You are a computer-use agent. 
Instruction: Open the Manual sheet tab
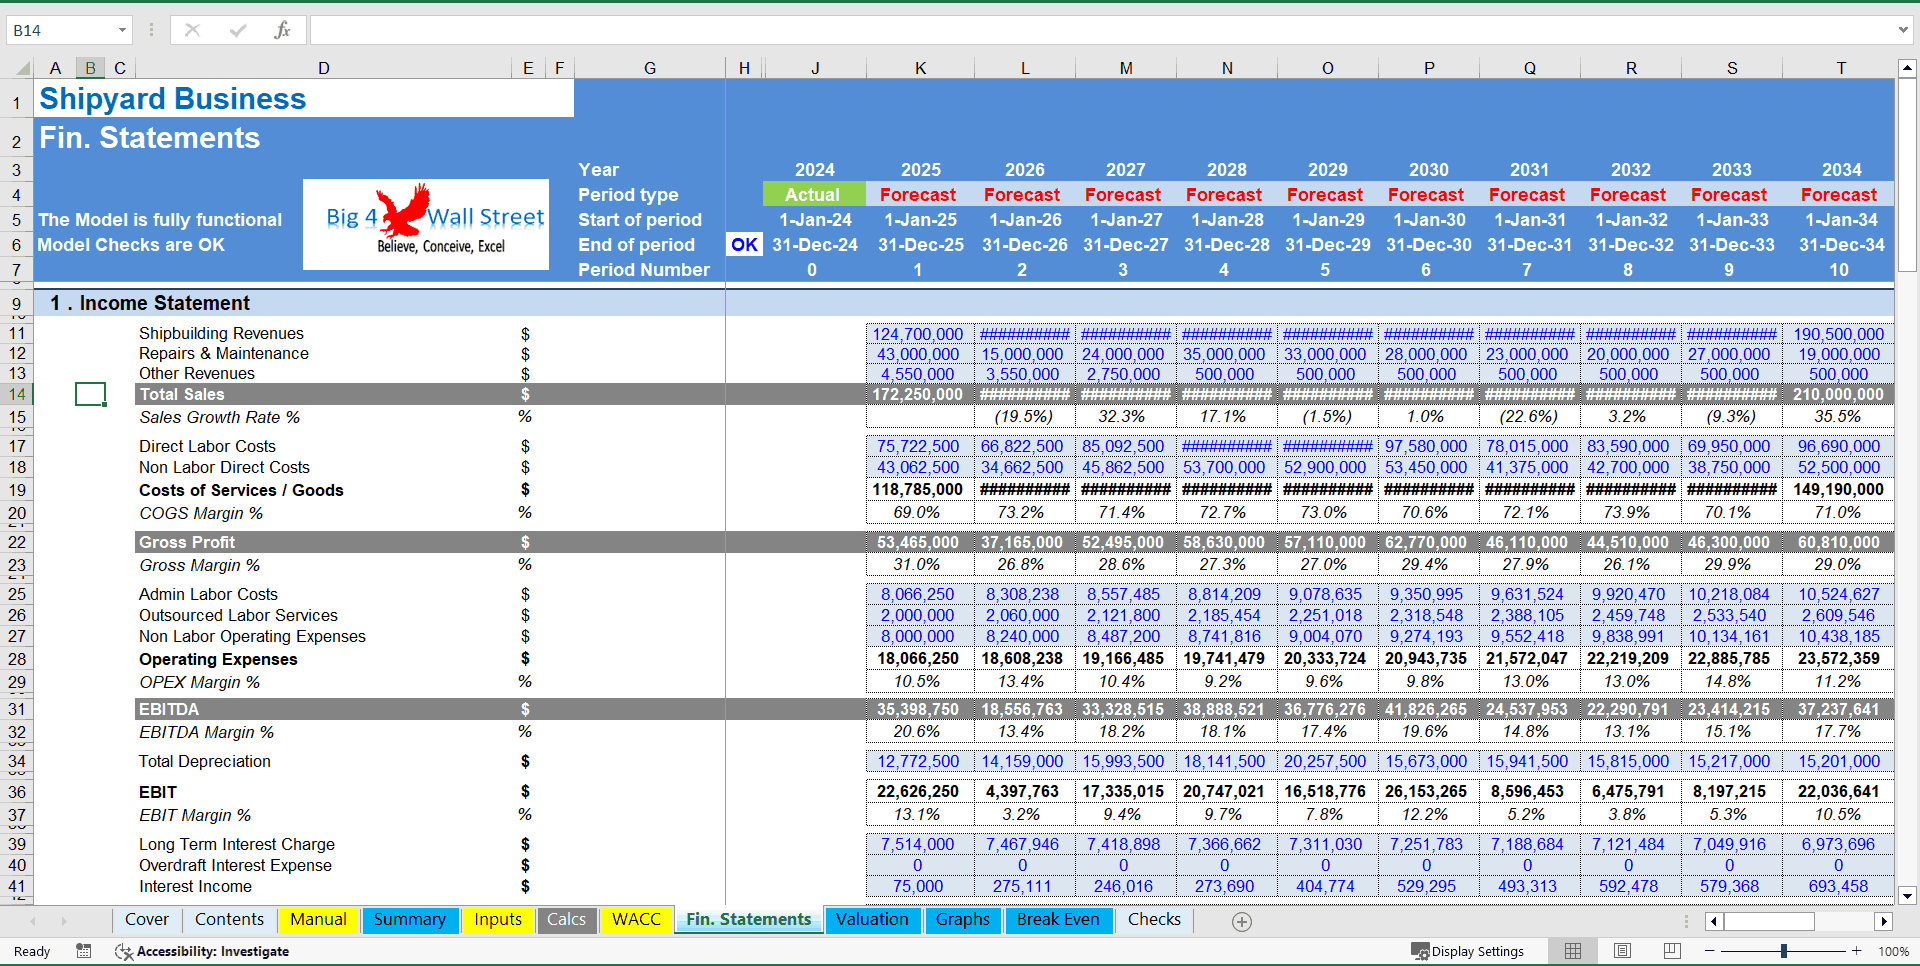point(318,919)
